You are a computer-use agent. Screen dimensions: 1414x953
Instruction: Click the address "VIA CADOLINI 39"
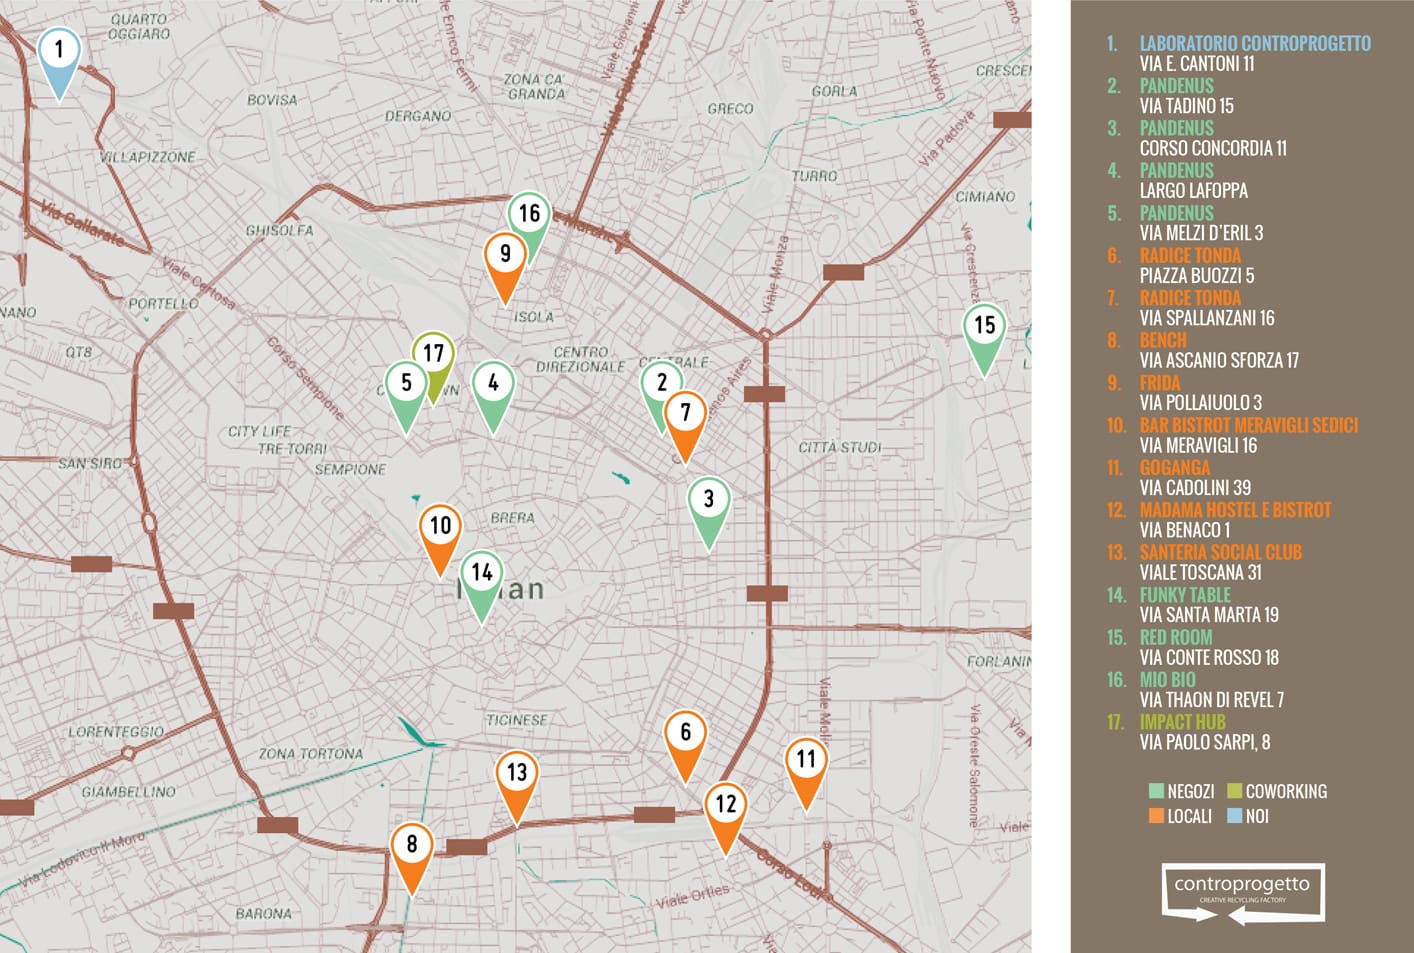(1195, 488)
